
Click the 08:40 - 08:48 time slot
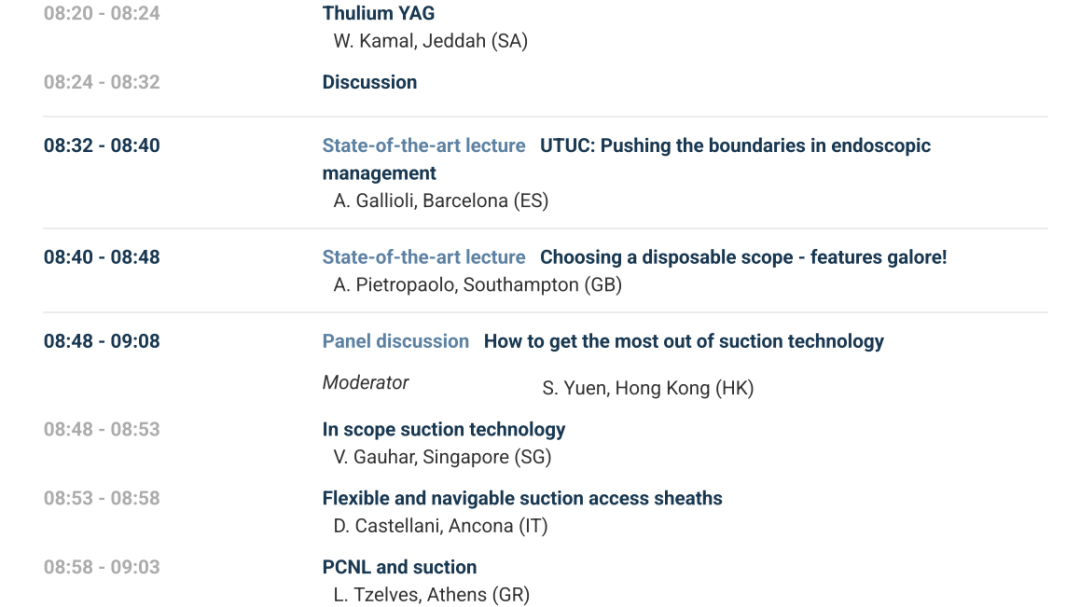(101, 257)
